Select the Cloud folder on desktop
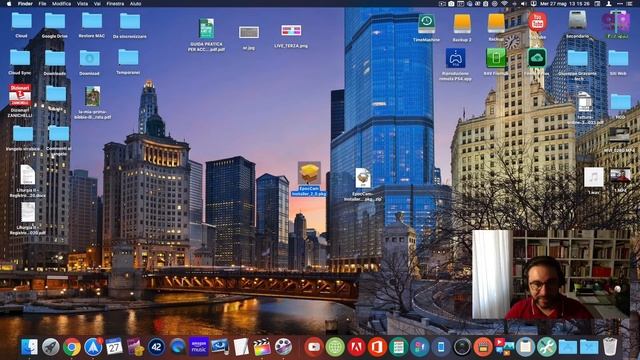Image resolution: width=640 pixels, height=360 pixels. tap(22, 21)
